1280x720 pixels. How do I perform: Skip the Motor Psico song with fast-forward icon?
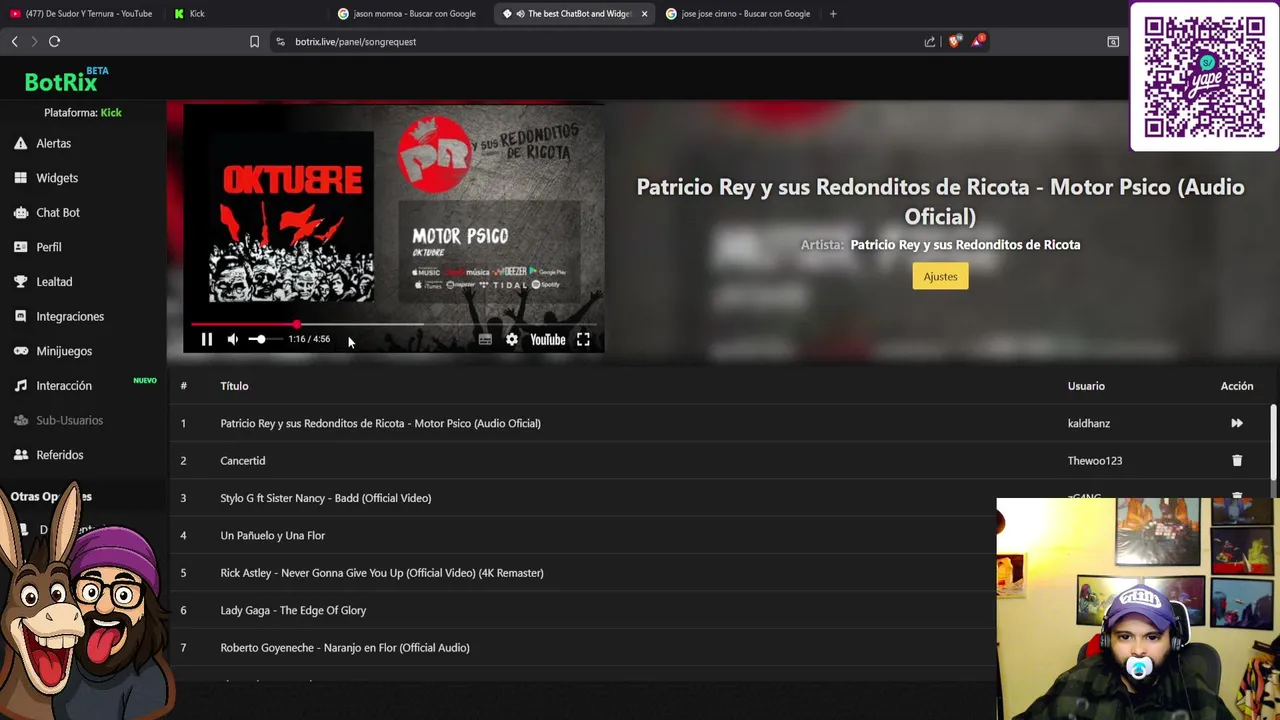point(1237,423)
